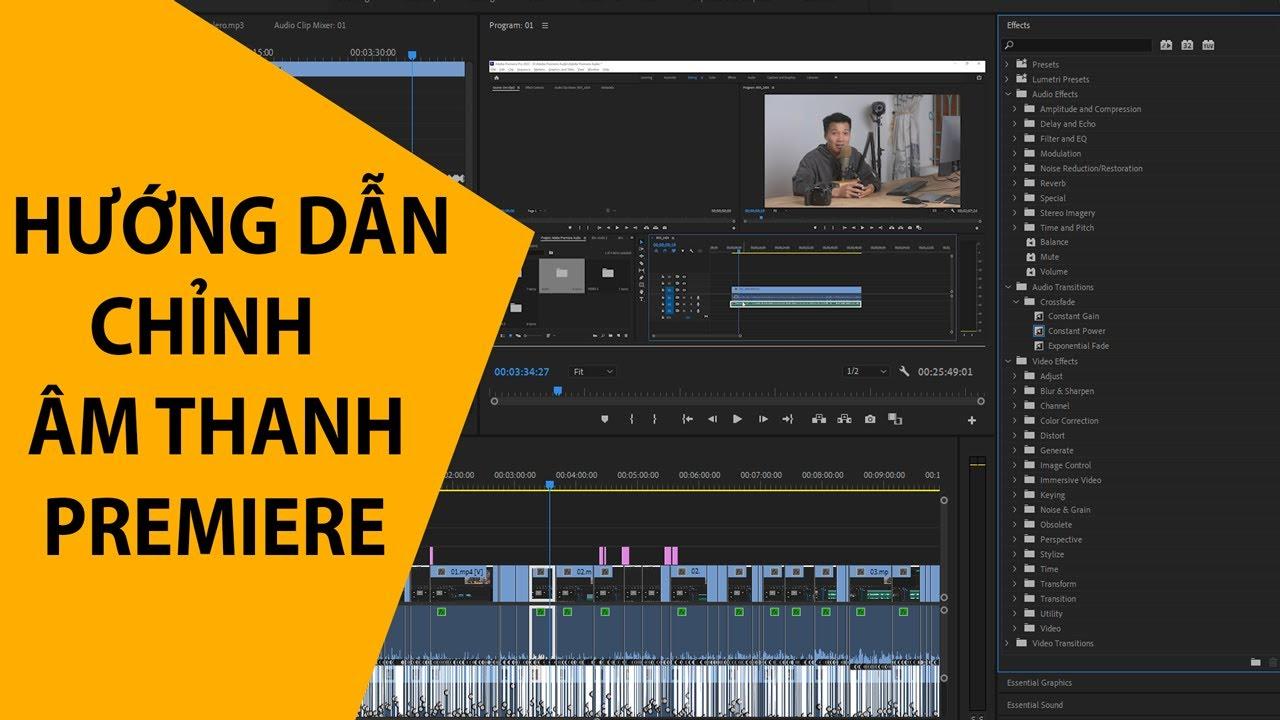1280x720 pixels.
Task: Expand the Video Transitions folder
Action: [1007, 643]
